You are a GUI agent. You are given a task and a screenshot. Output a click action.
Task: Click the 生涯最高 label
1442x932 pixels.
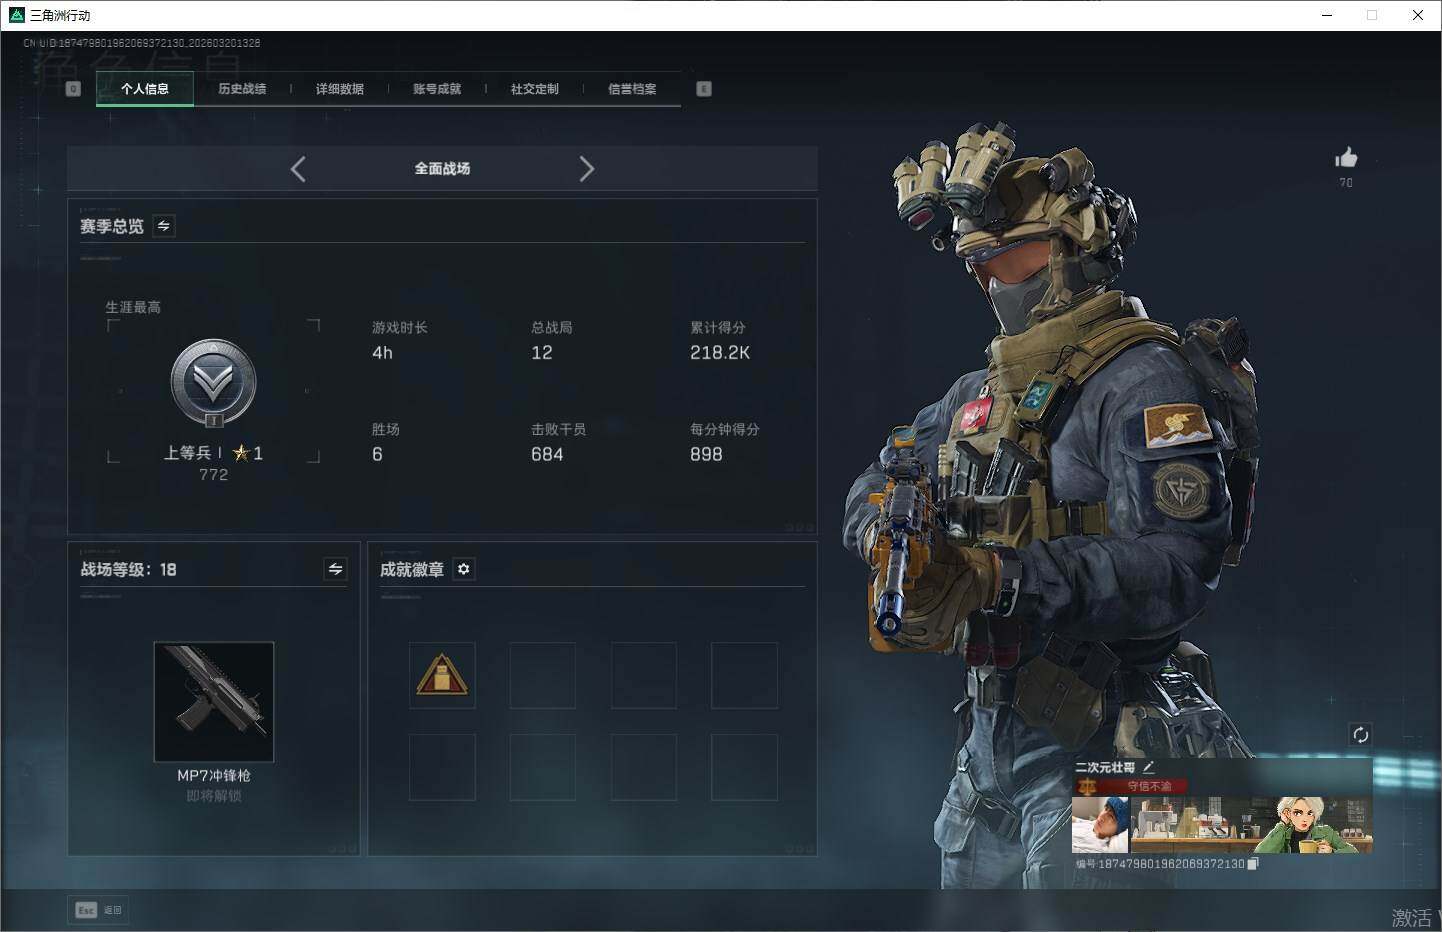tap(133, 307)
